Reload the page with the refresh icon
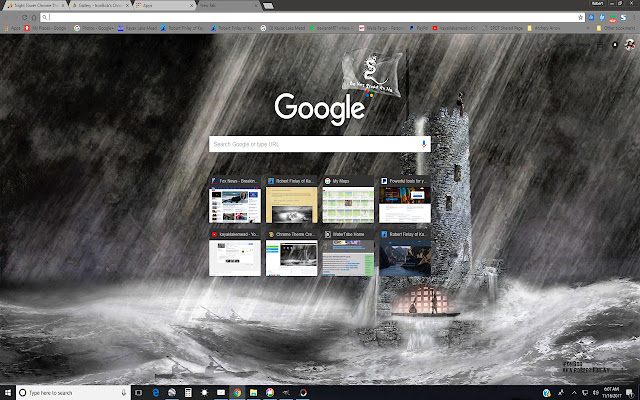Image resolution: width=640 pixels, height=400 pixels. pos(24,18)
